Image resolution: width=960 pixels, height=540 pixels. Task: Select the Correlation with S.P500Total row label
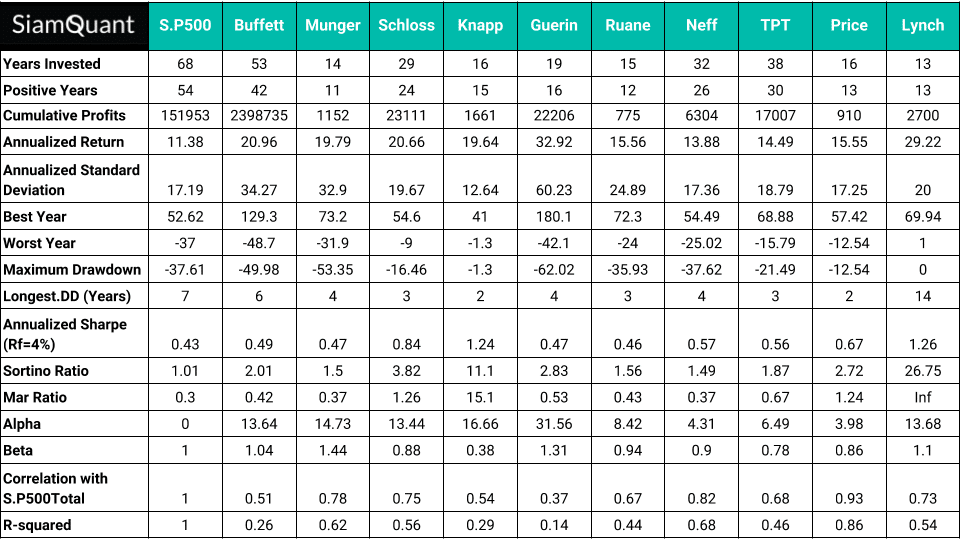pos(56,488)
